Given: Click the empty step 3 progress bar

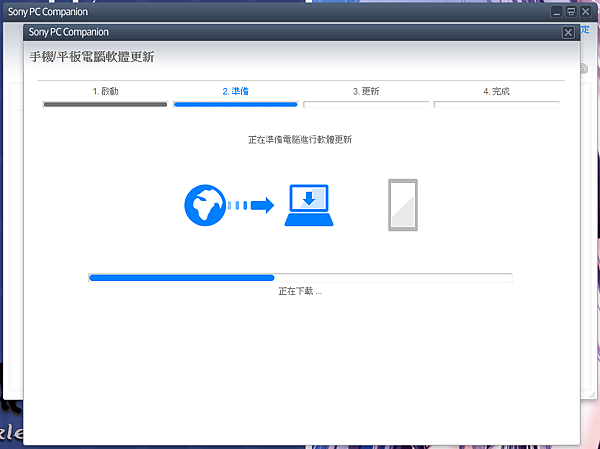Looking at the screenshot, I should pos(366,104).
